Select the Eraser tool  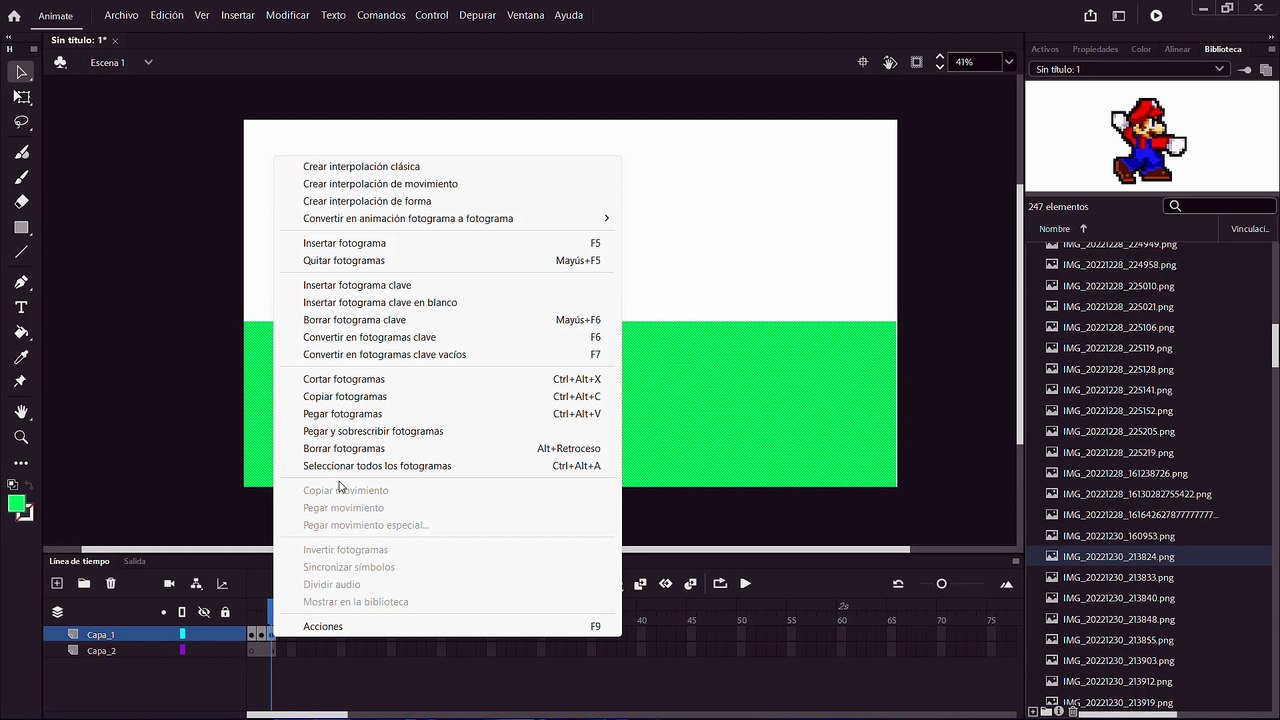[21, 201]
